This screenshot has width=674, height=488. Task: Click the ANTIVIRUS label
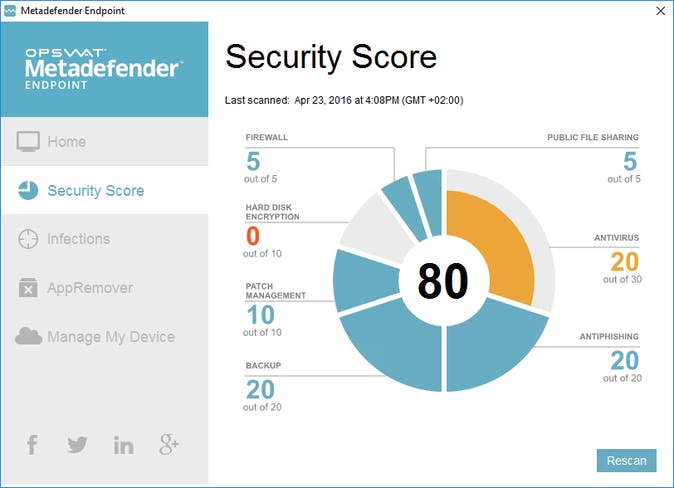[616, 238]
